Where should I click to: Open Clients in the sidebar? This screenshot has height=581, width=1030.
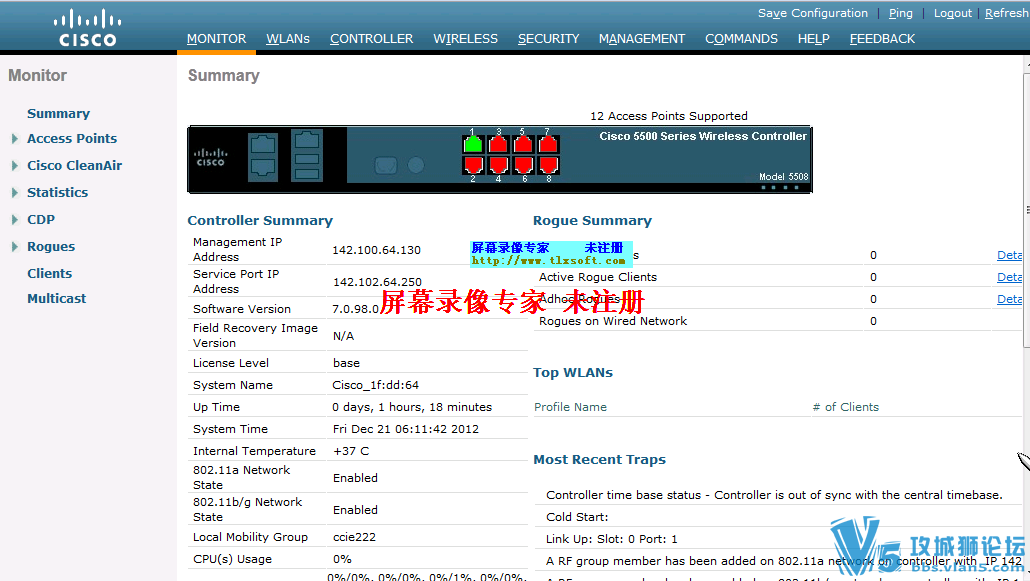point(49,273)
